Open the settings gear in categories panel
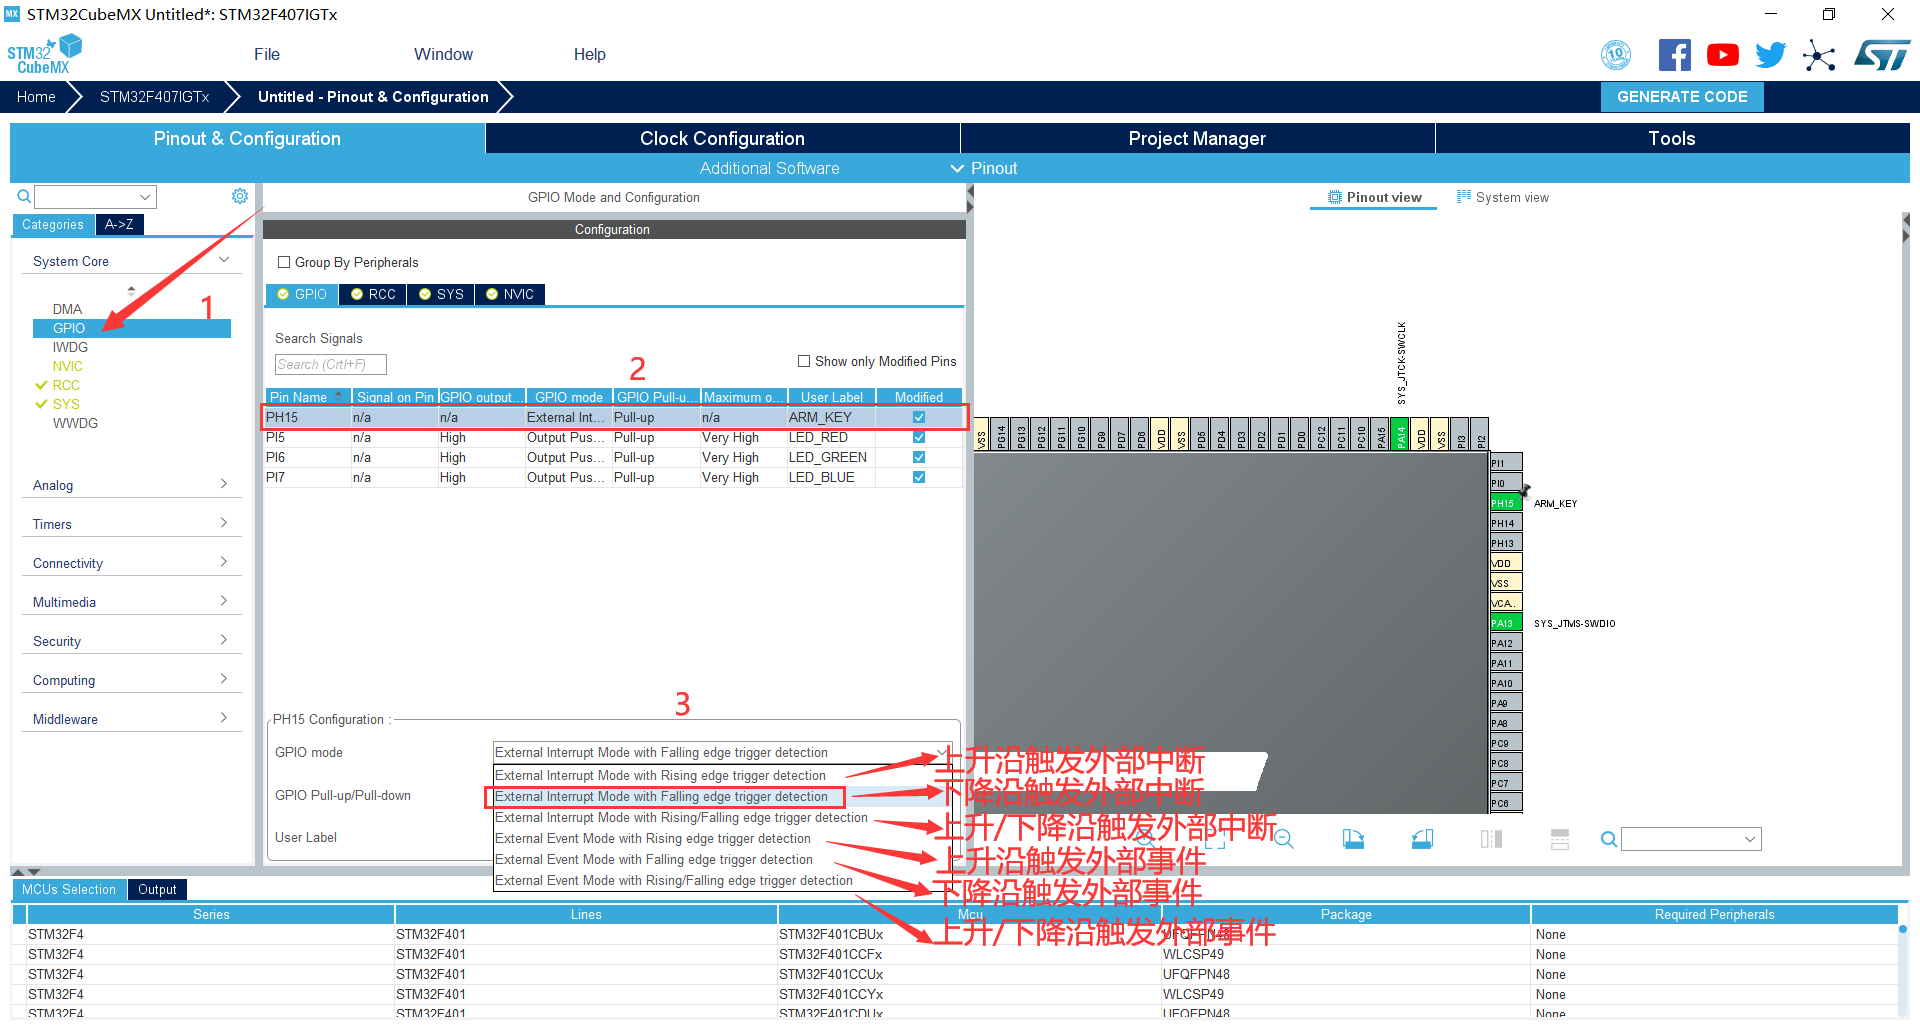Image resolution: width=1920 pixels, height=1030 pixels. point(240,196)
